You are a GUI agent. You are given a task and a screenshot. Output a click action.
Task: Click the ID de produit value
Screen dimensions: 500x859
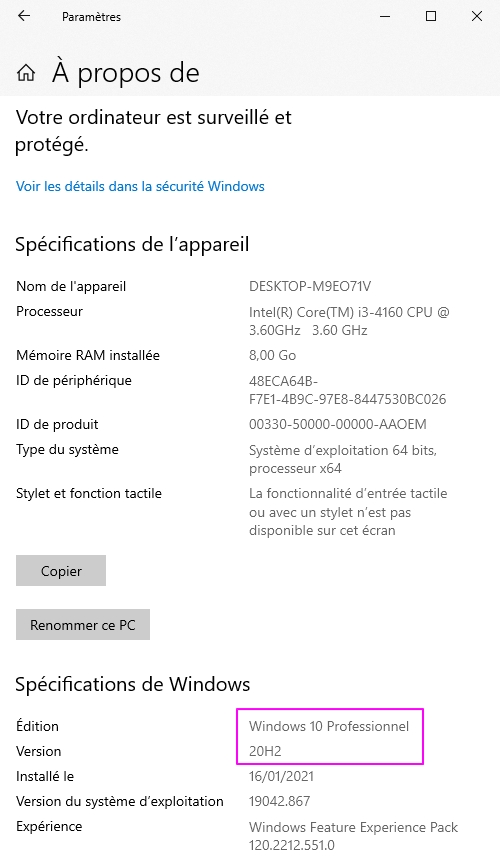coord(337,425)
